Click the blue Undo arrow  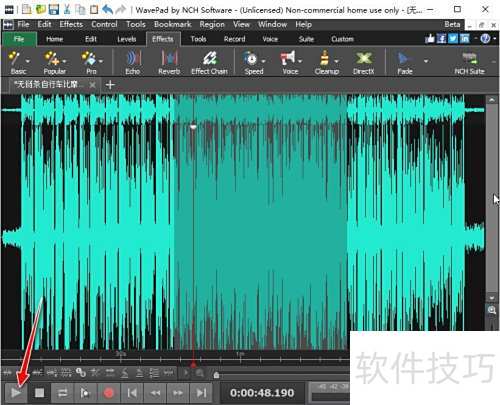coord(107,9)
